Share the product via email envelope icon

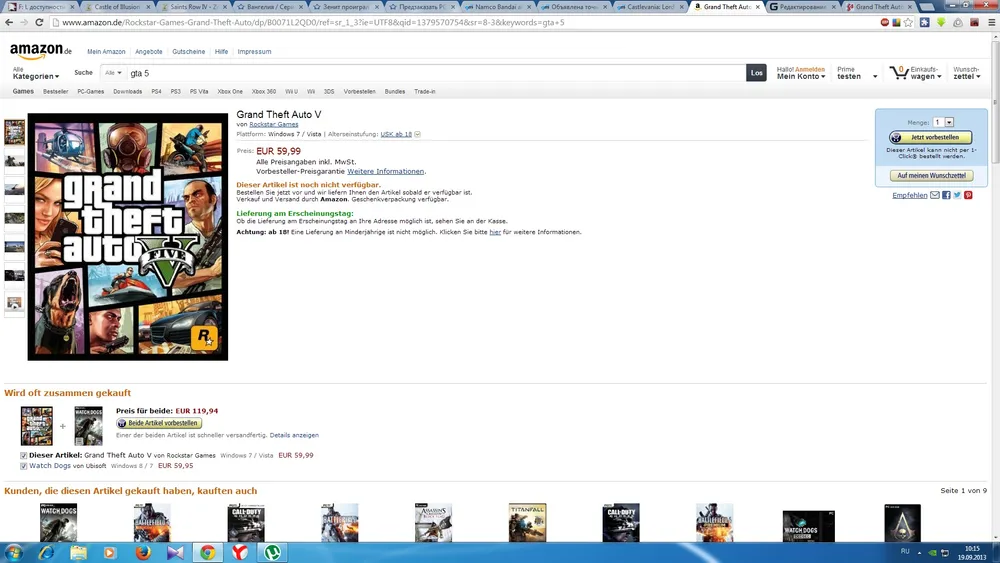pyautogui.click(x=935, y=195)
